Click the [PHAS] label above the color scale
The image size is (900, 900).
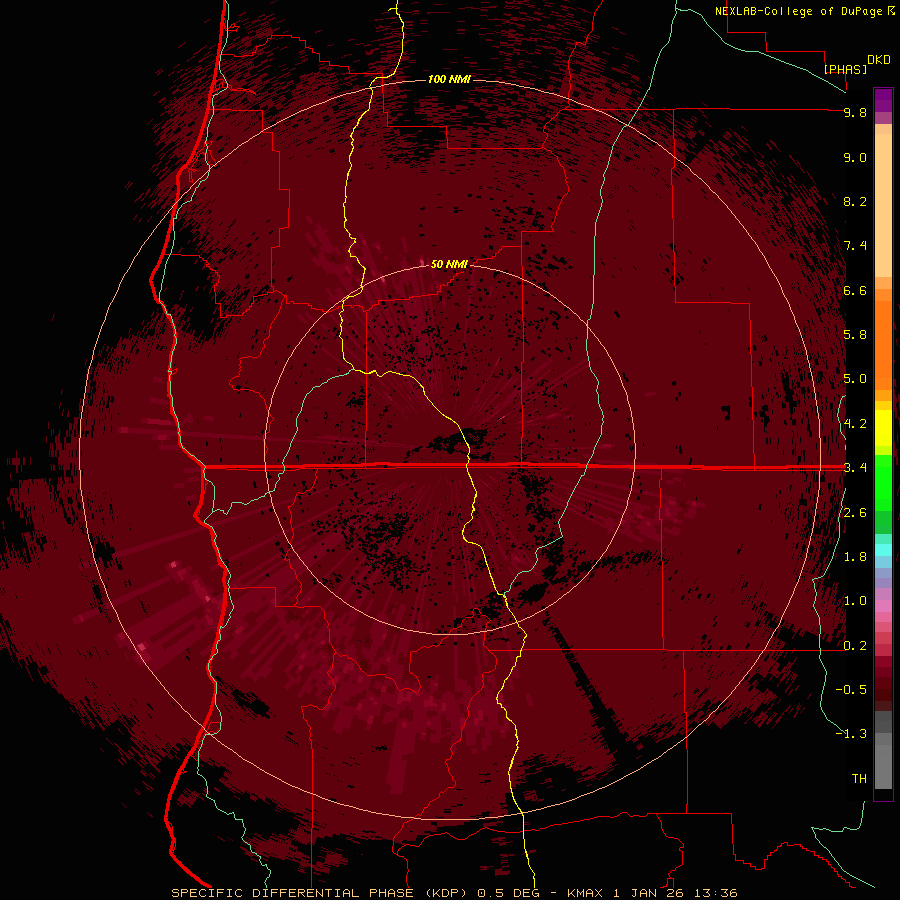[x=845, y=69]
